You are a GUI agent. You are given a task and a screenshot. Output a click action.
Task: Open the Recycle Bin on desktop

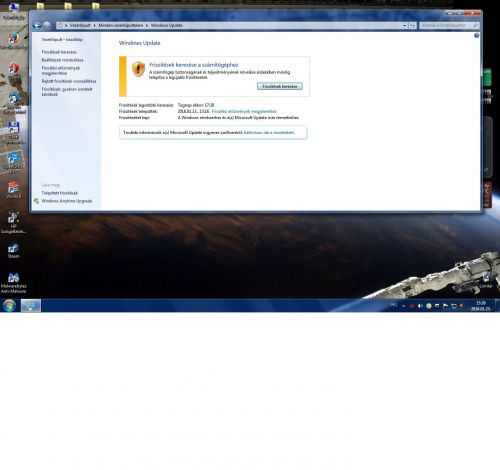[486, 276]
